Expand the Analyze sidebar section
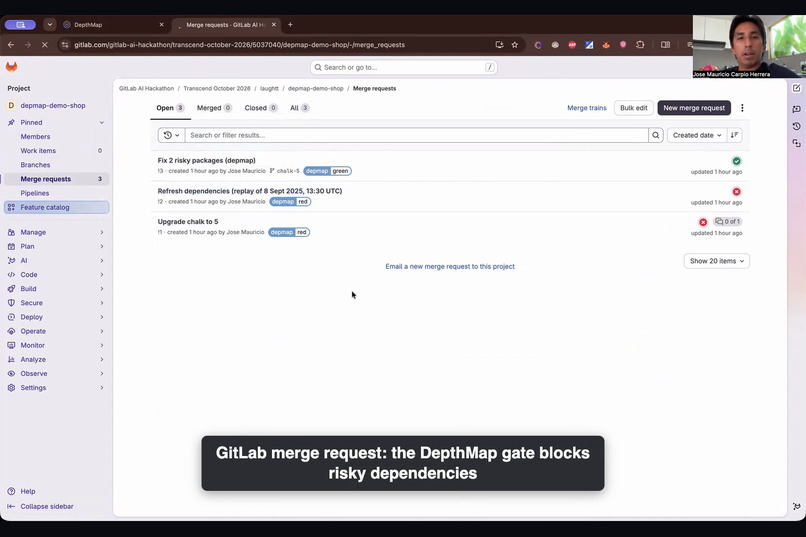The width and height of the screenshot is (806, 537). click(56, 360)
